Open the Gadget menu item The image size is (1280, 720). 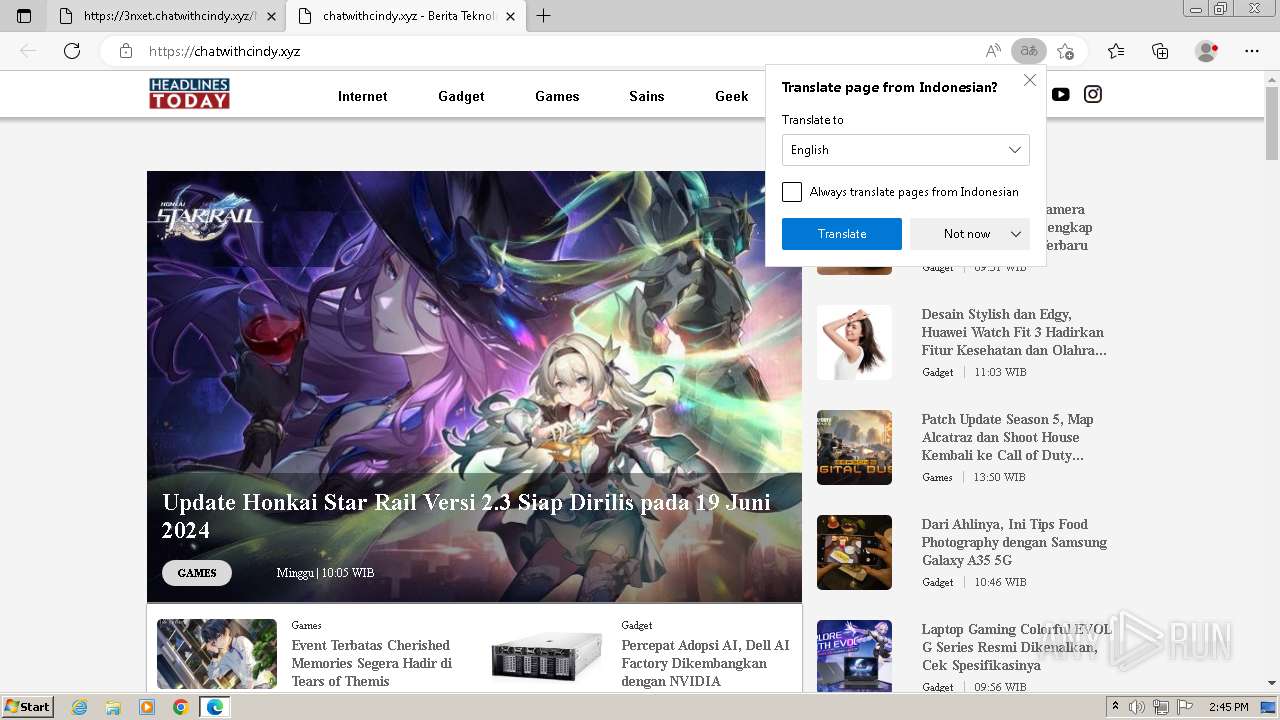461,96
